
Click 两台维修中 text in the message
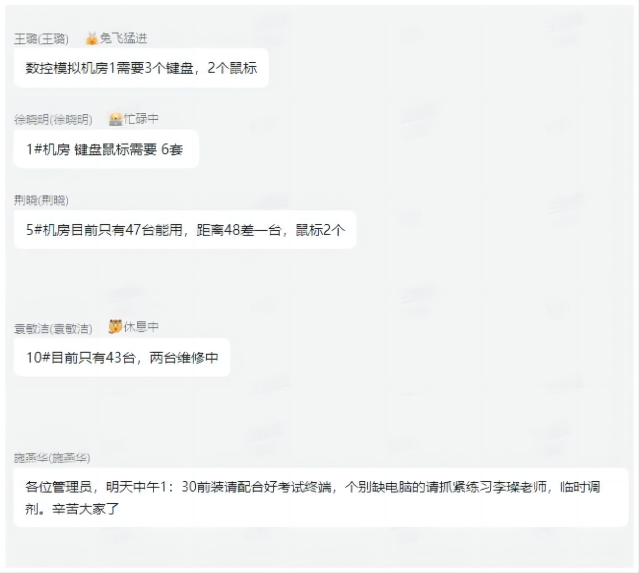[184, 357]
